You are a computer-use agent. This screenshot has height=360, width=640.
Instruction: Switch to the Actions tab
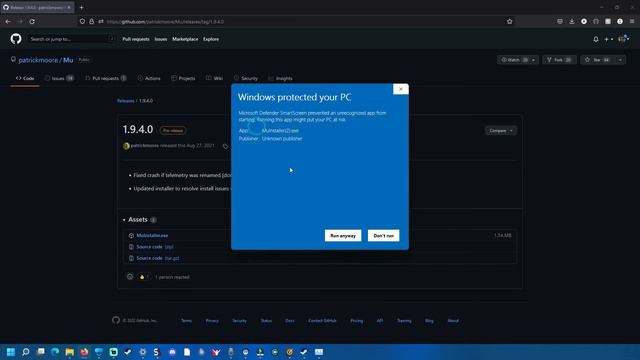coord(149,78)
